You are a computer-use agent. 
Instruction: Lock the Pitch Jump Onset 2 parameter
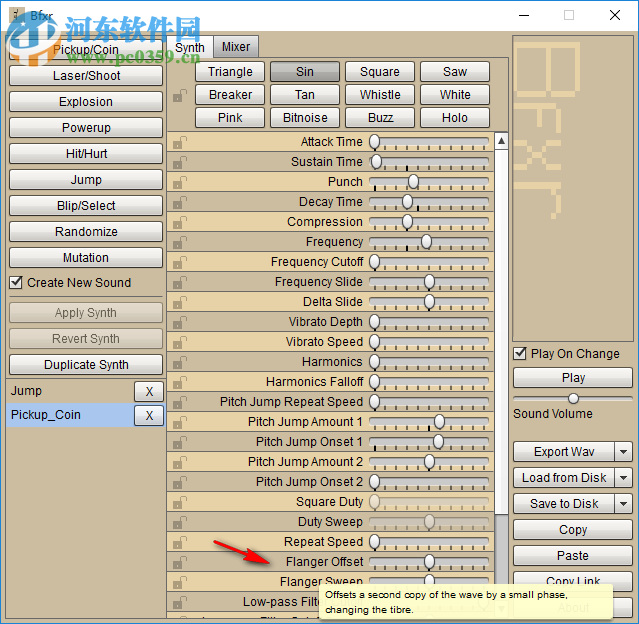[x=180, y=482]
